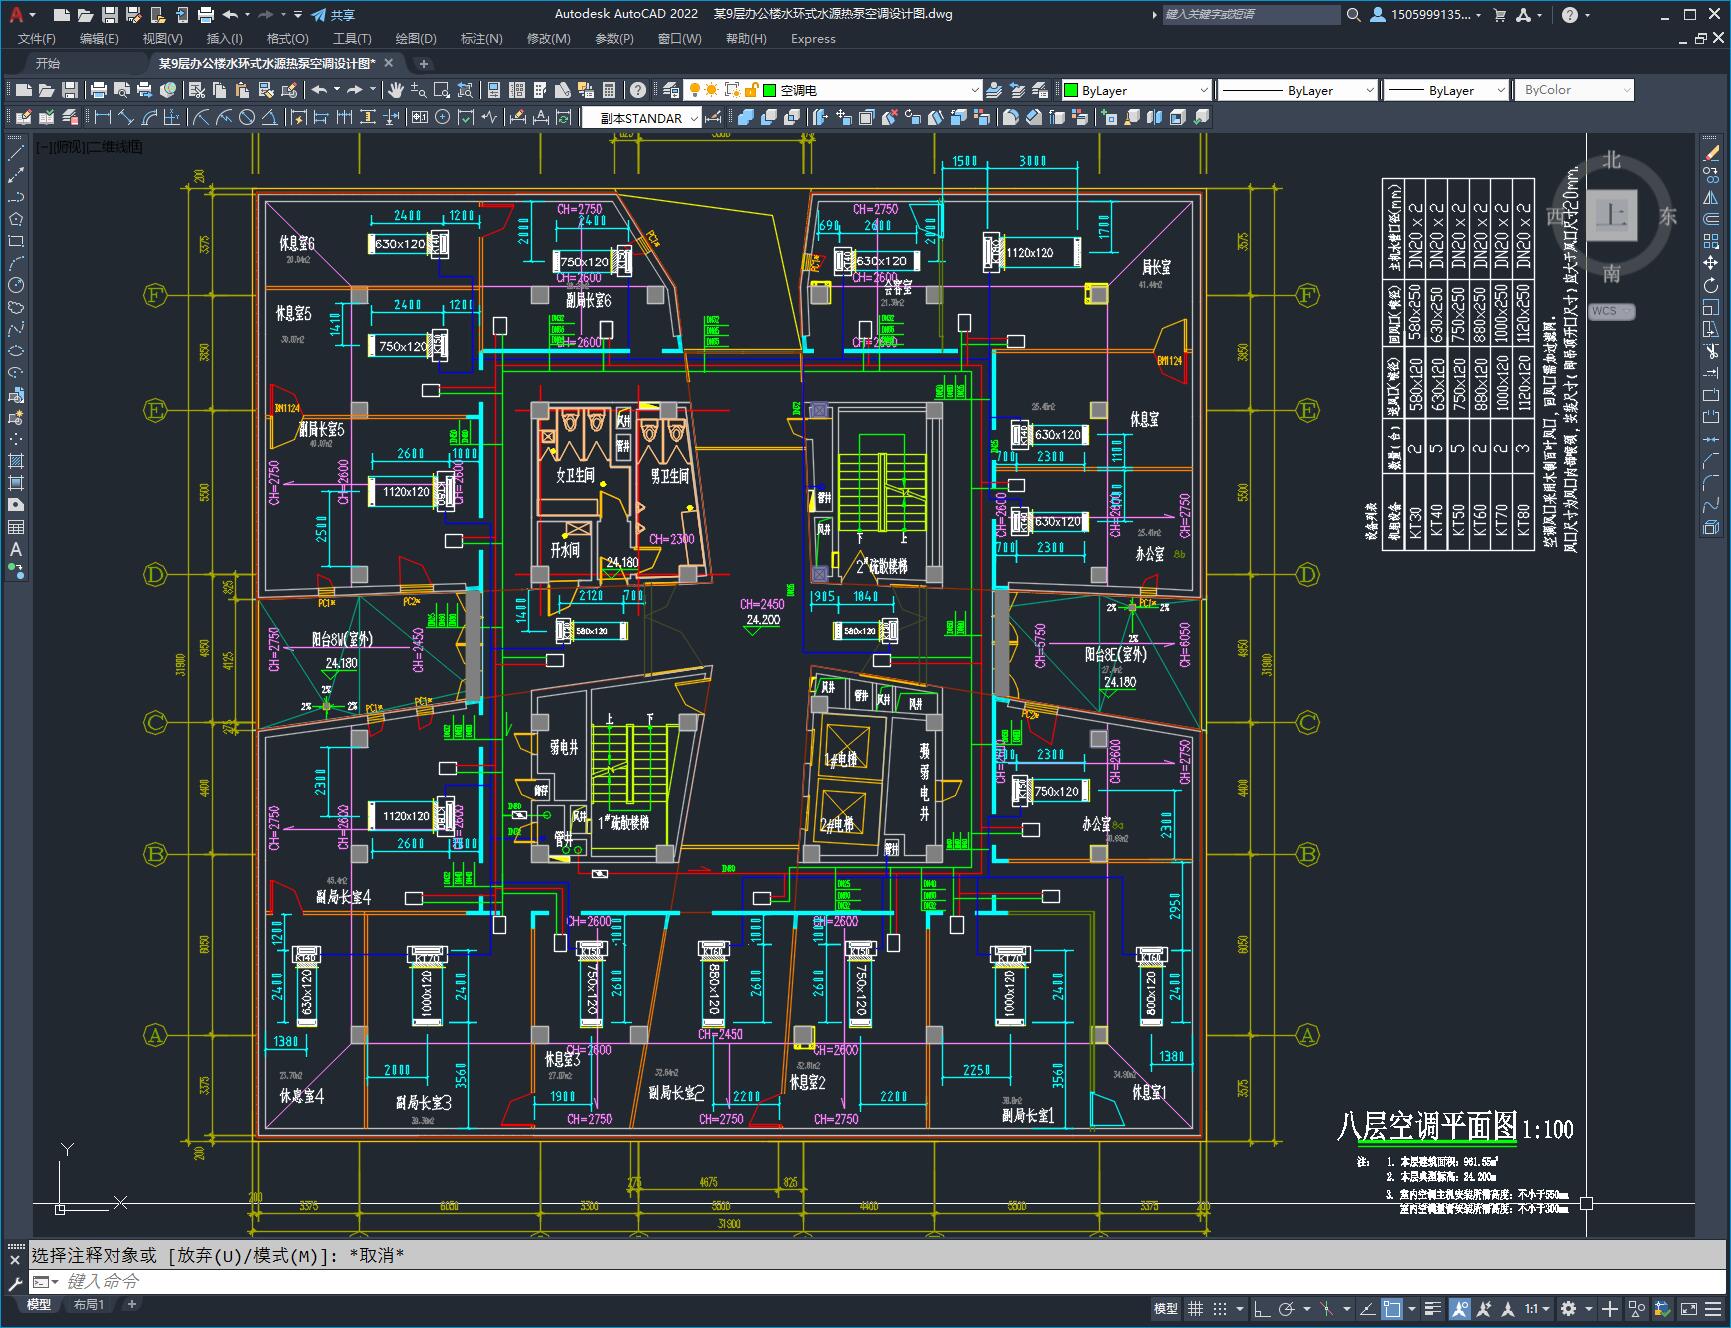This screenshot has width=1731, height=1328.
Task: Open the color control ByLayer dropdown
Action: coord(1136,90)
